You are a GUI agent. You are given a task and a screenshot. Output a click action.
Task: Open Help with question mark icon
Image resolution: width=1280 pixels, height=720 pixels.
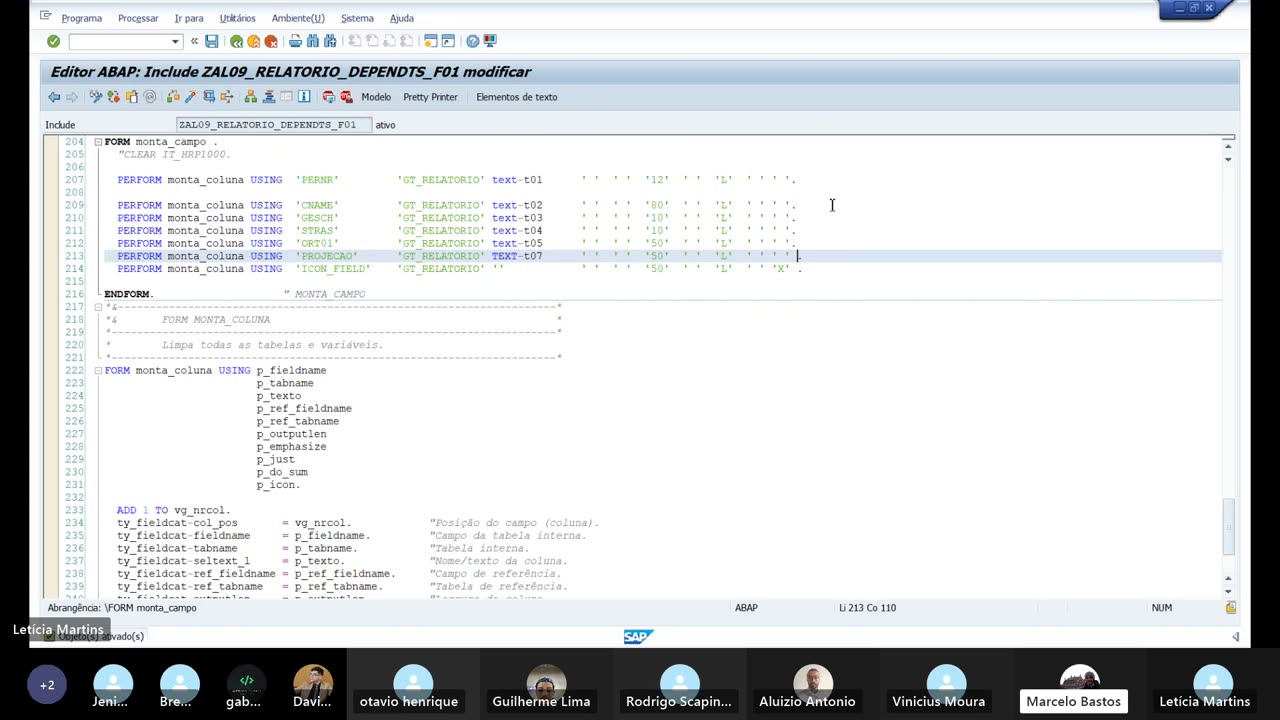472,41
